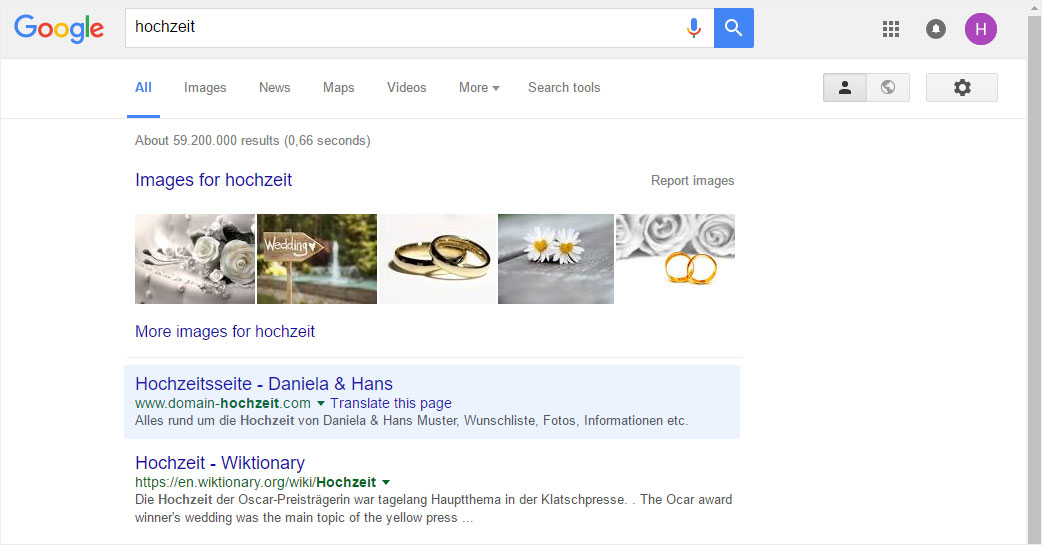Click the blue search magnifier button

[734, 28]
